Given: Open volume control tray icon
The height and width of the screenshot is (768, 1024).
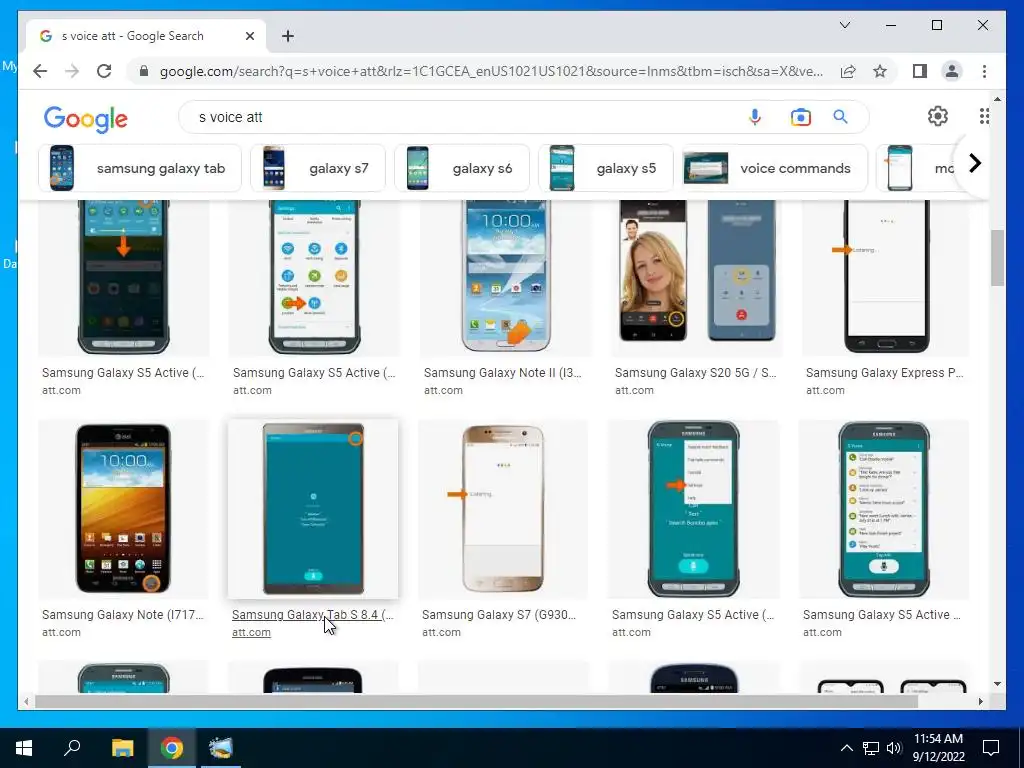Looking at the screenshot, I should pos(893,748).
